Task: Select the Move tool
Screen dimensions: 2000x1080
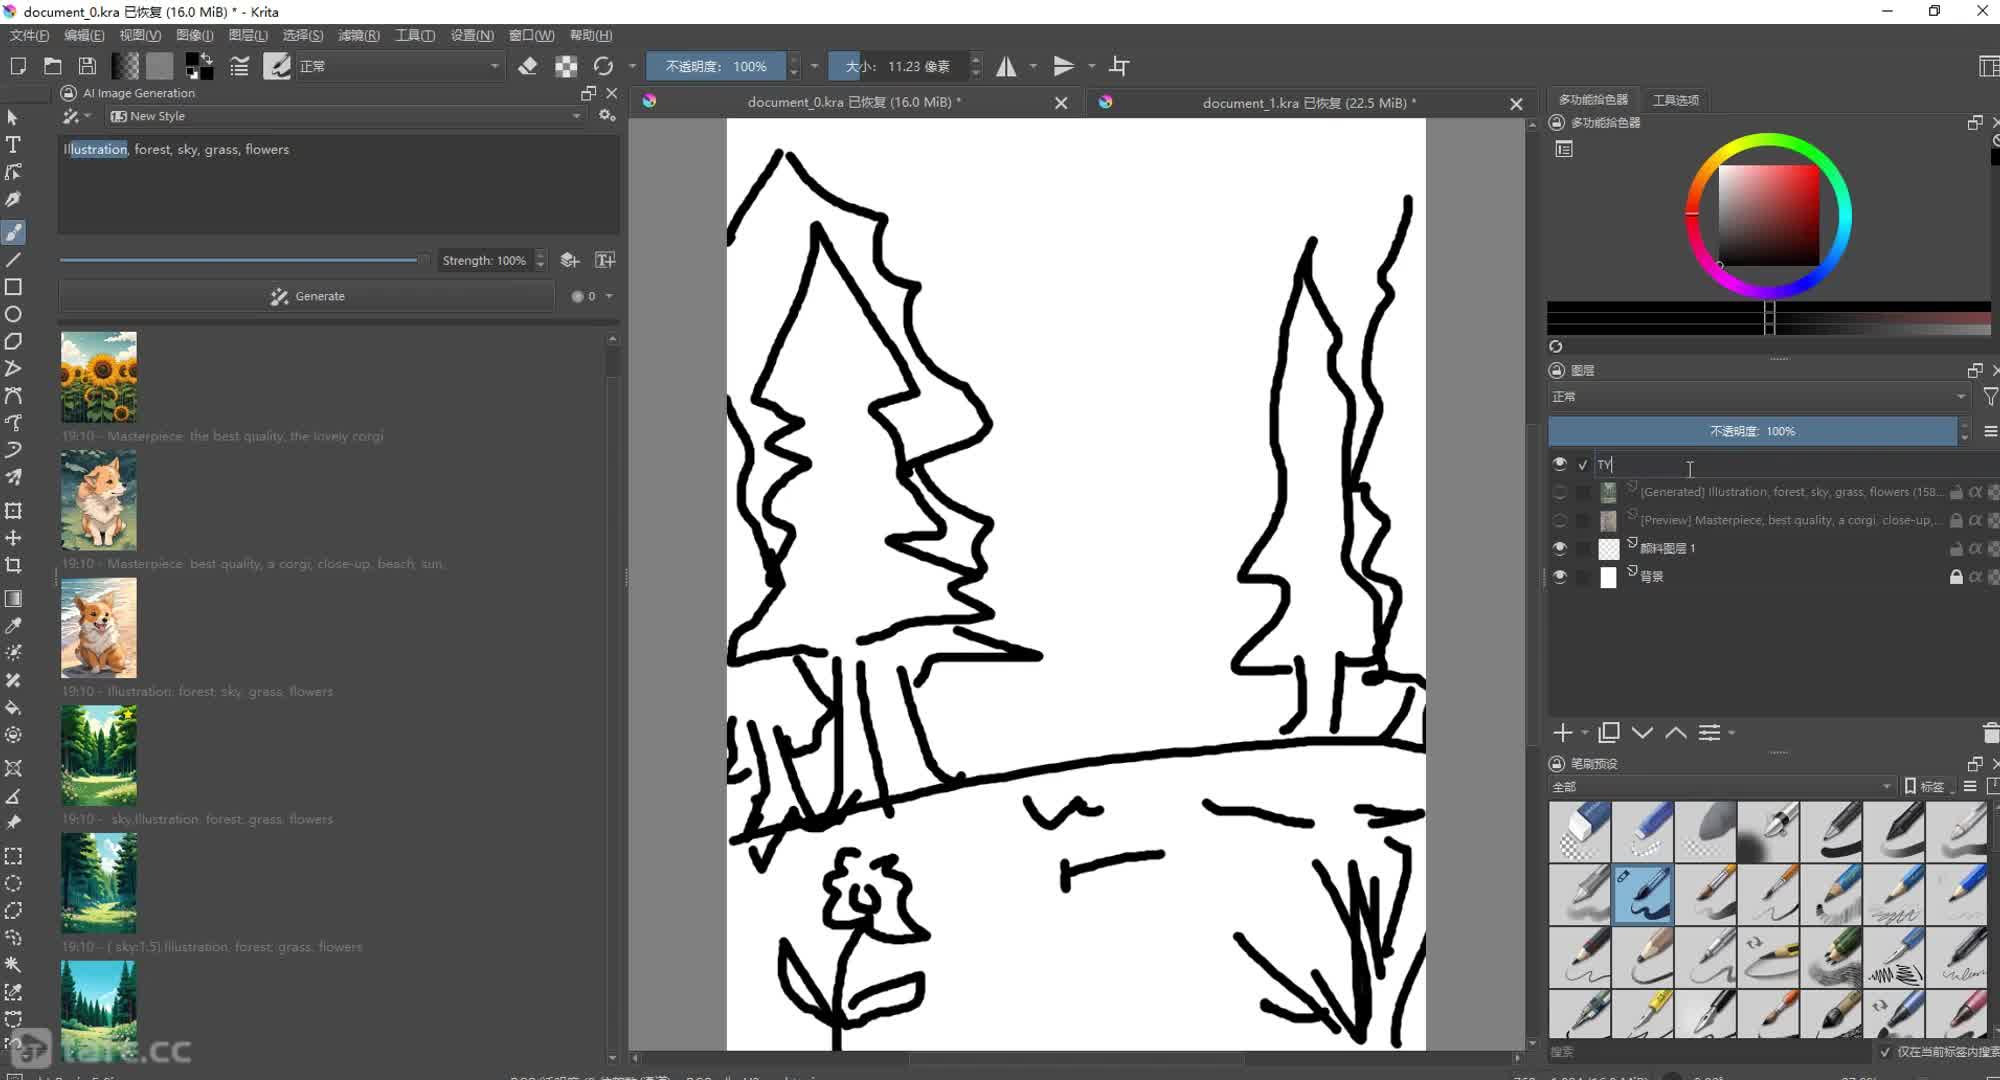Action: [13, 538]
